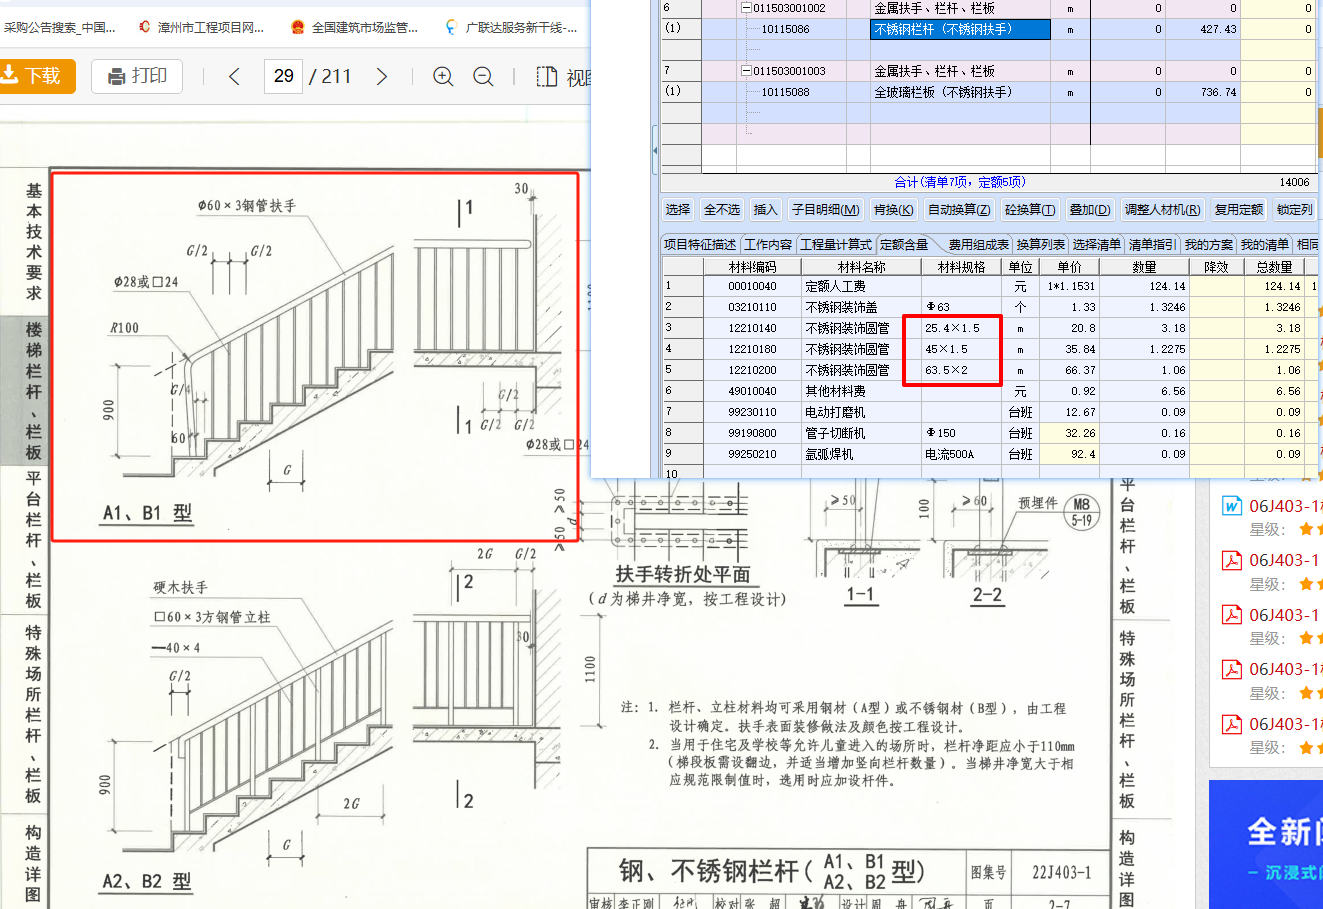
Task: Click 砼换算(T) button
Action: [1030, 209]
